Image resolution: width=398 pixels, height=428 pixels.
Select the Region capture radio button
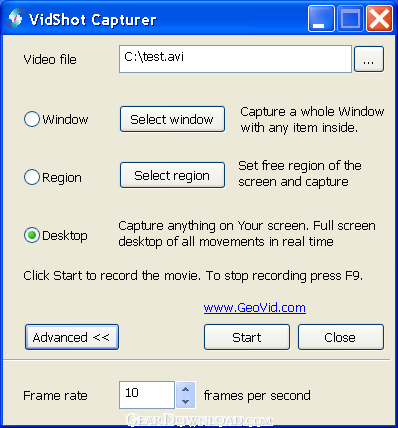pos(32,177)
